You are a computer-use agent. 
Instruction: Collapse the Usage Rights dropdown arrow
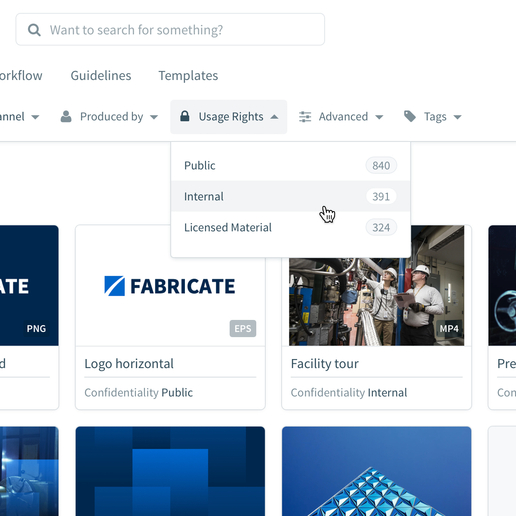[274, 117]
